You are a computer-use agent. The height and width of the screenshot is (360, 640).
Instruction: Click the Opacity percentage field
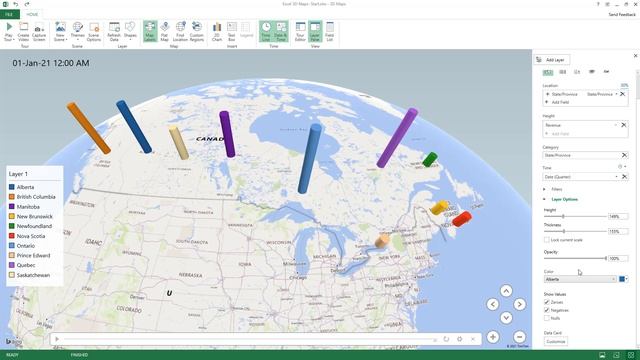click(x=618, y=258)
